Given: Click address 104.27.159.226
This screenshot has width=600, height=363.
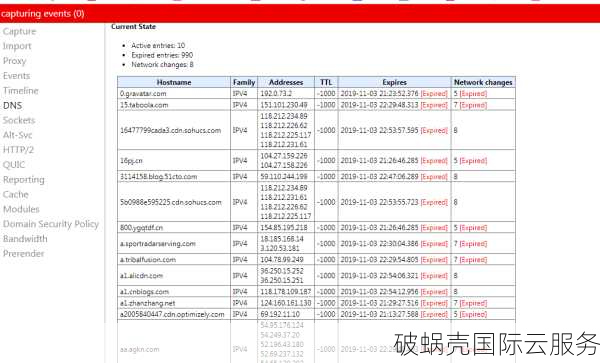Looking at the screenshot, I should (x=284, y=156).
